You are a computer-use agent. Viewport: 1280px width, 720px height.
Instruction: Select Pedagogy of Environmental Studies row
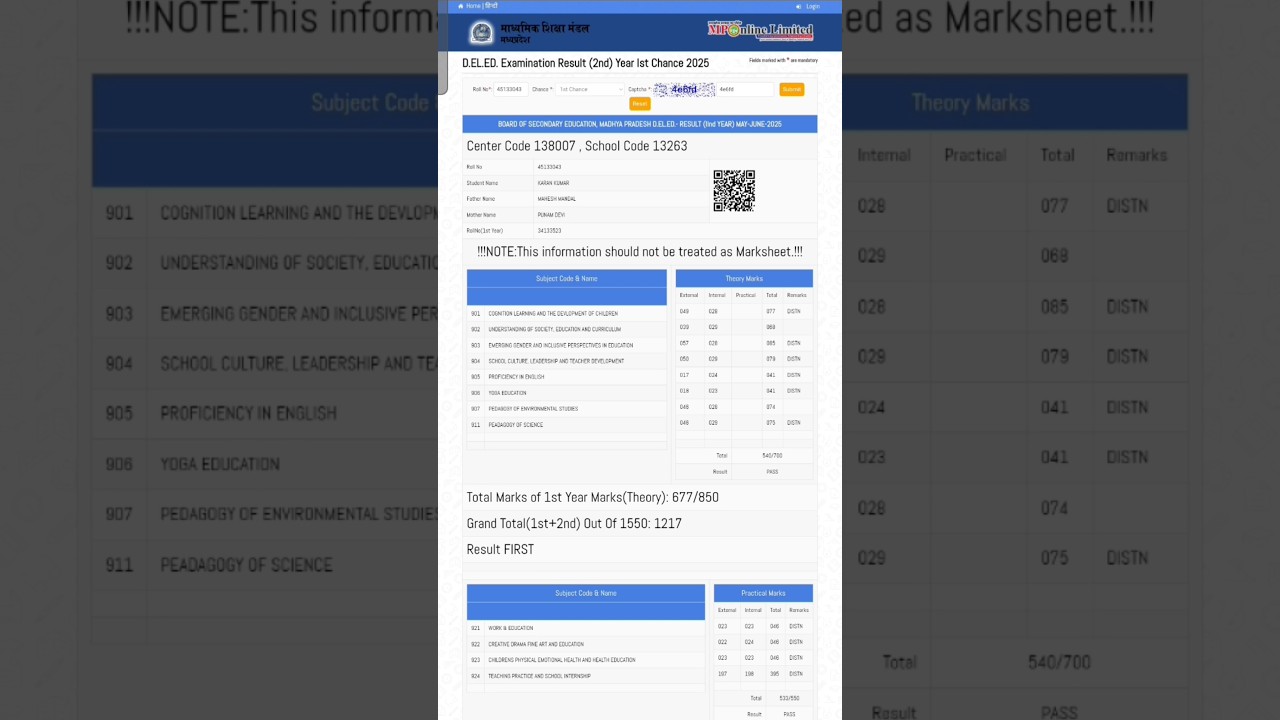(567, 409)
